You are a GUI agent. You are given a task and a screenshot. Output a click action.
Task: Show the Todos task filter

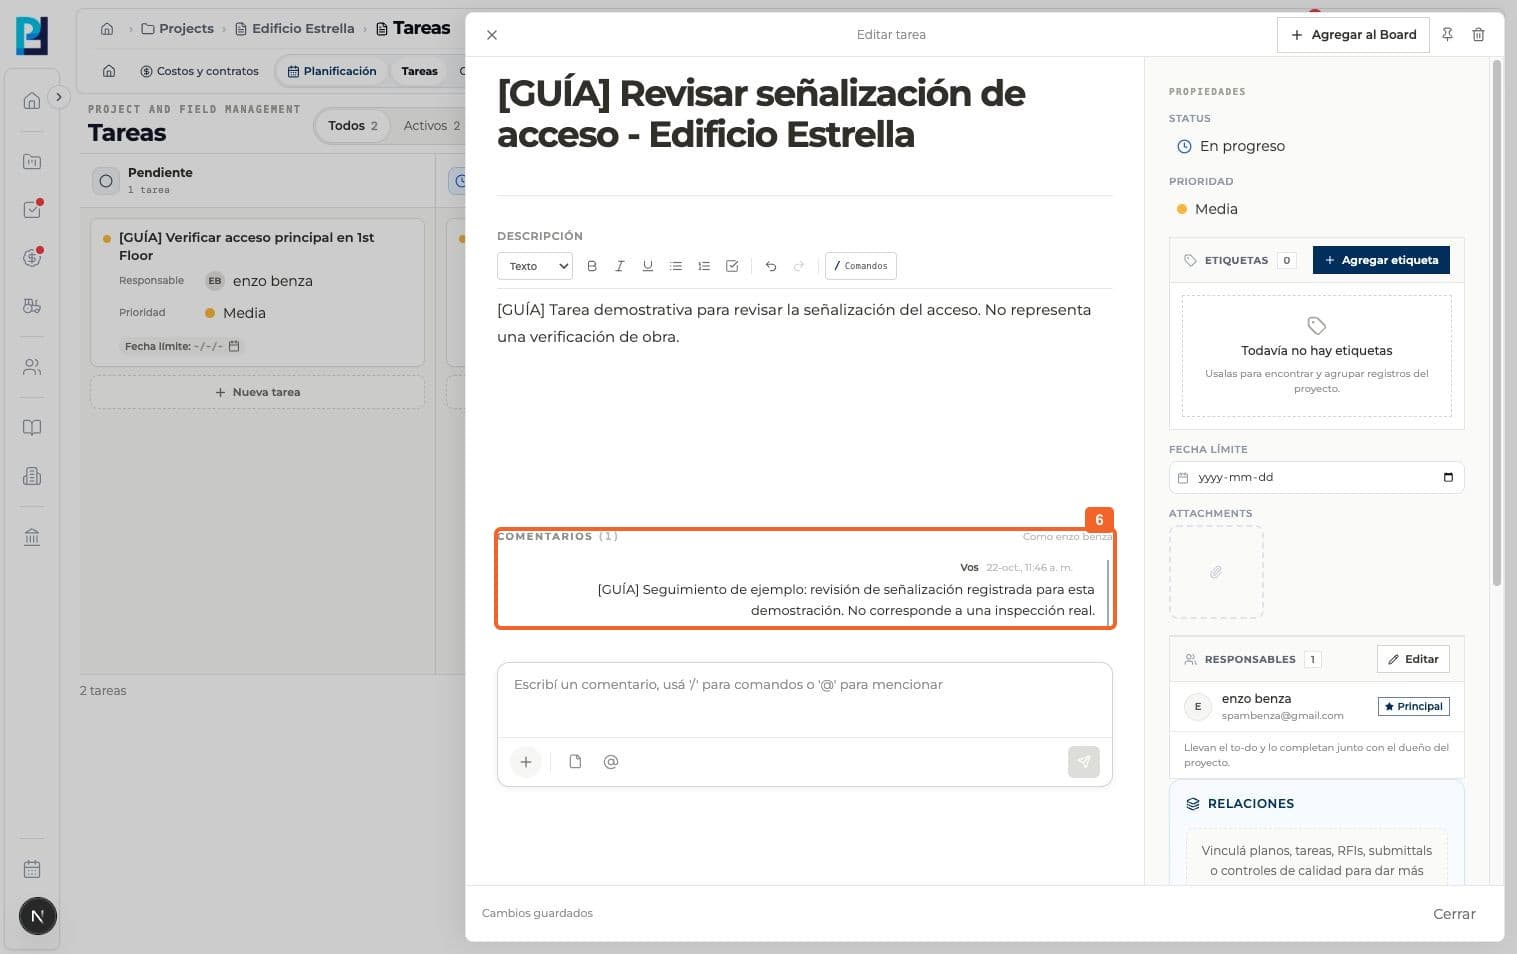(353, 126)
